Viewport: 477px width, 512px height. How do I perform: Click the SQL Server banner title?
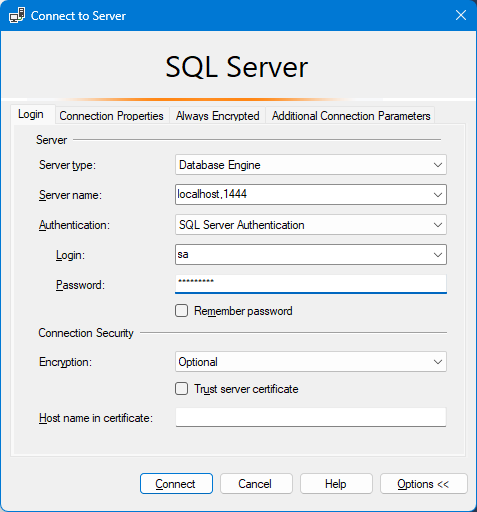(x=237, y=67)
